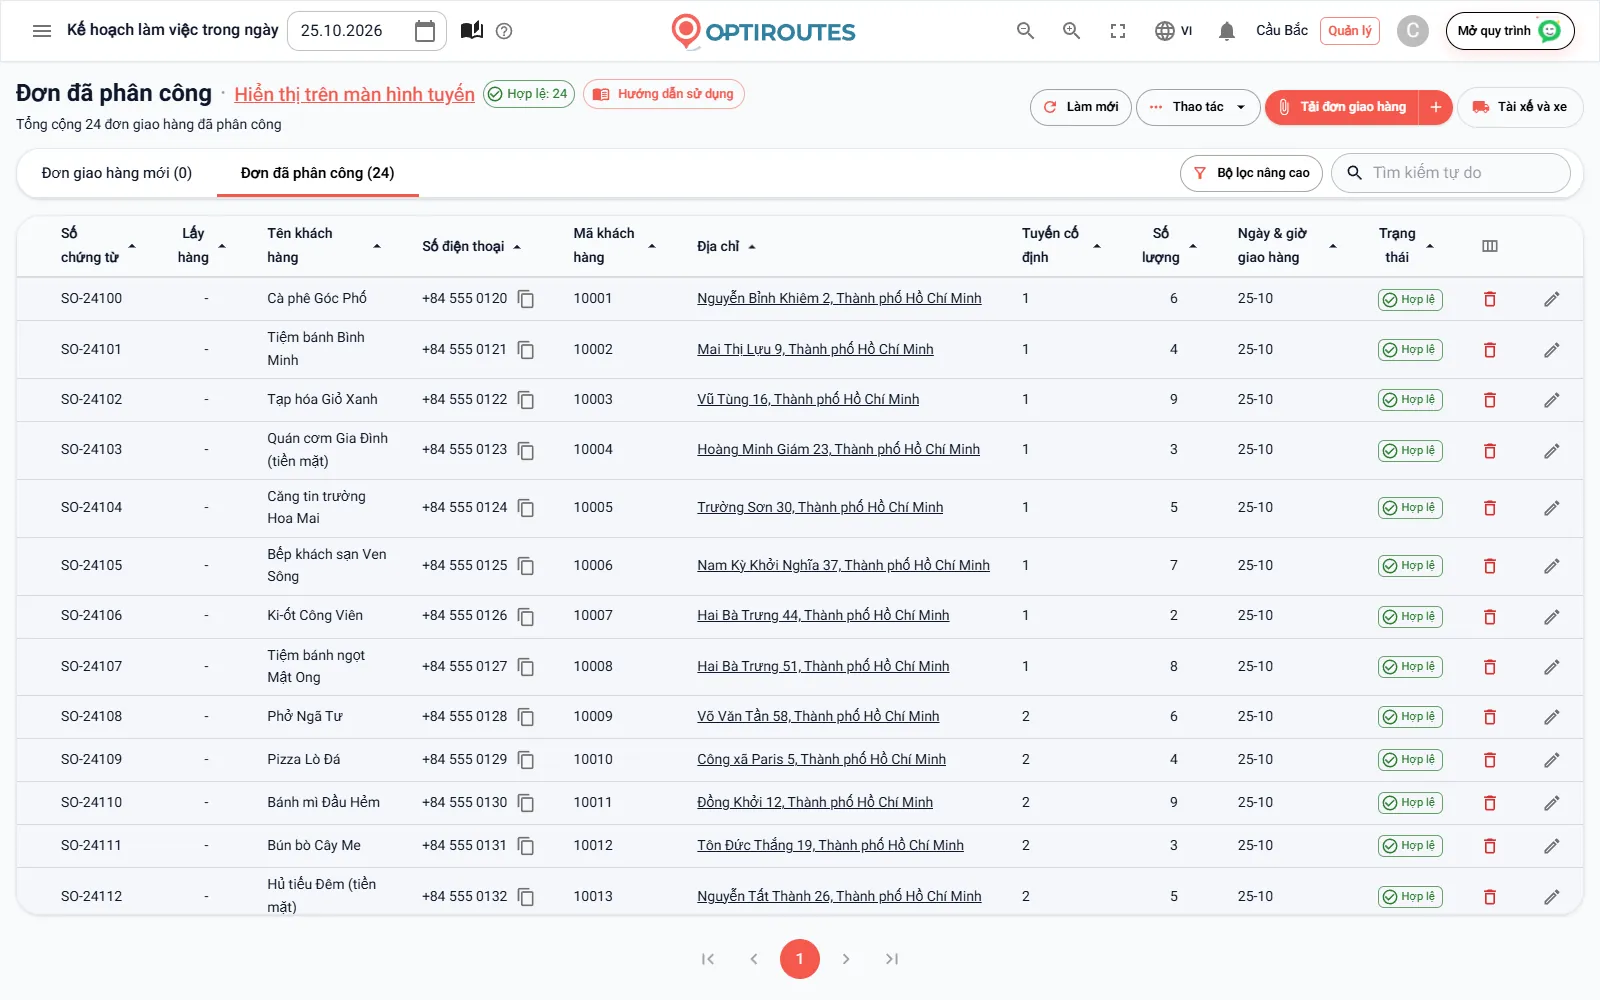1600x1000 pixels.
Task: Delete order SO-24108
Action: 1490,717
